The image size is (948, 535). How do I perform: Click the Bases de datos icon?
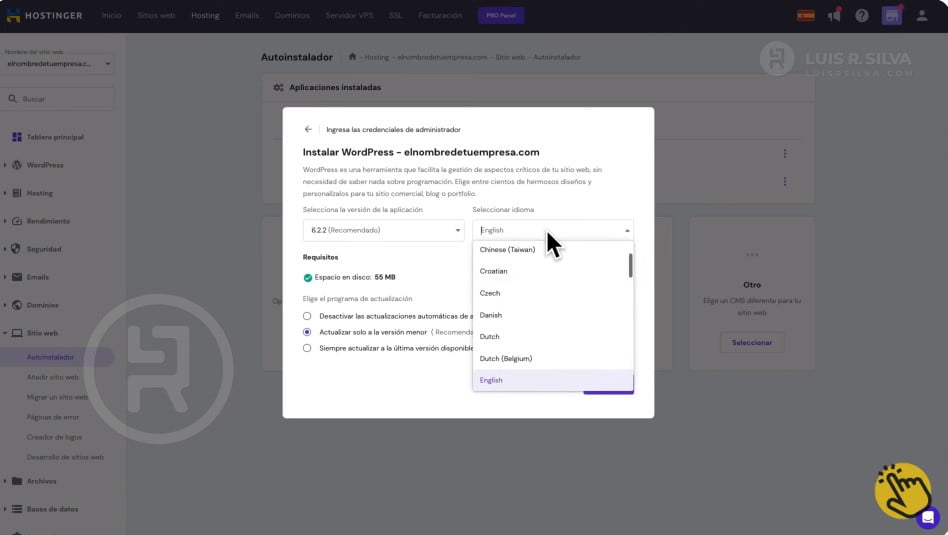17,509
